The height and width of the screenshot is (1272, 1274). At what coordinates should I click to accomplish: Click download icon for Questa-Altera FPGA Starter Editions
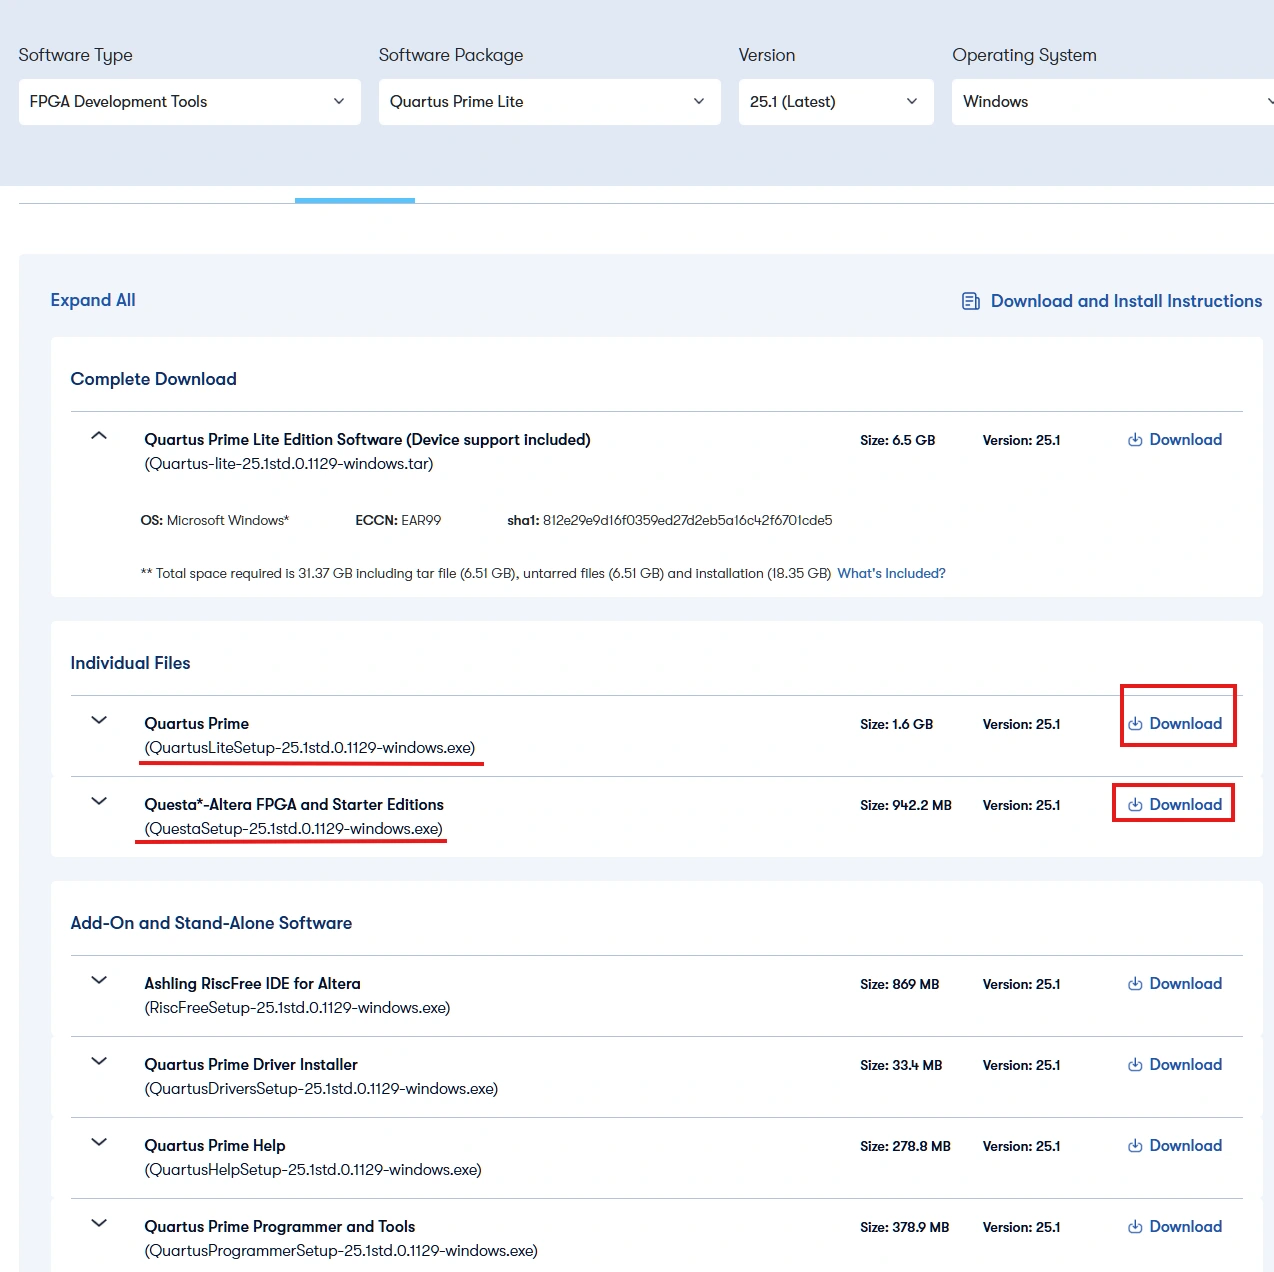(x=1135, y=805)
